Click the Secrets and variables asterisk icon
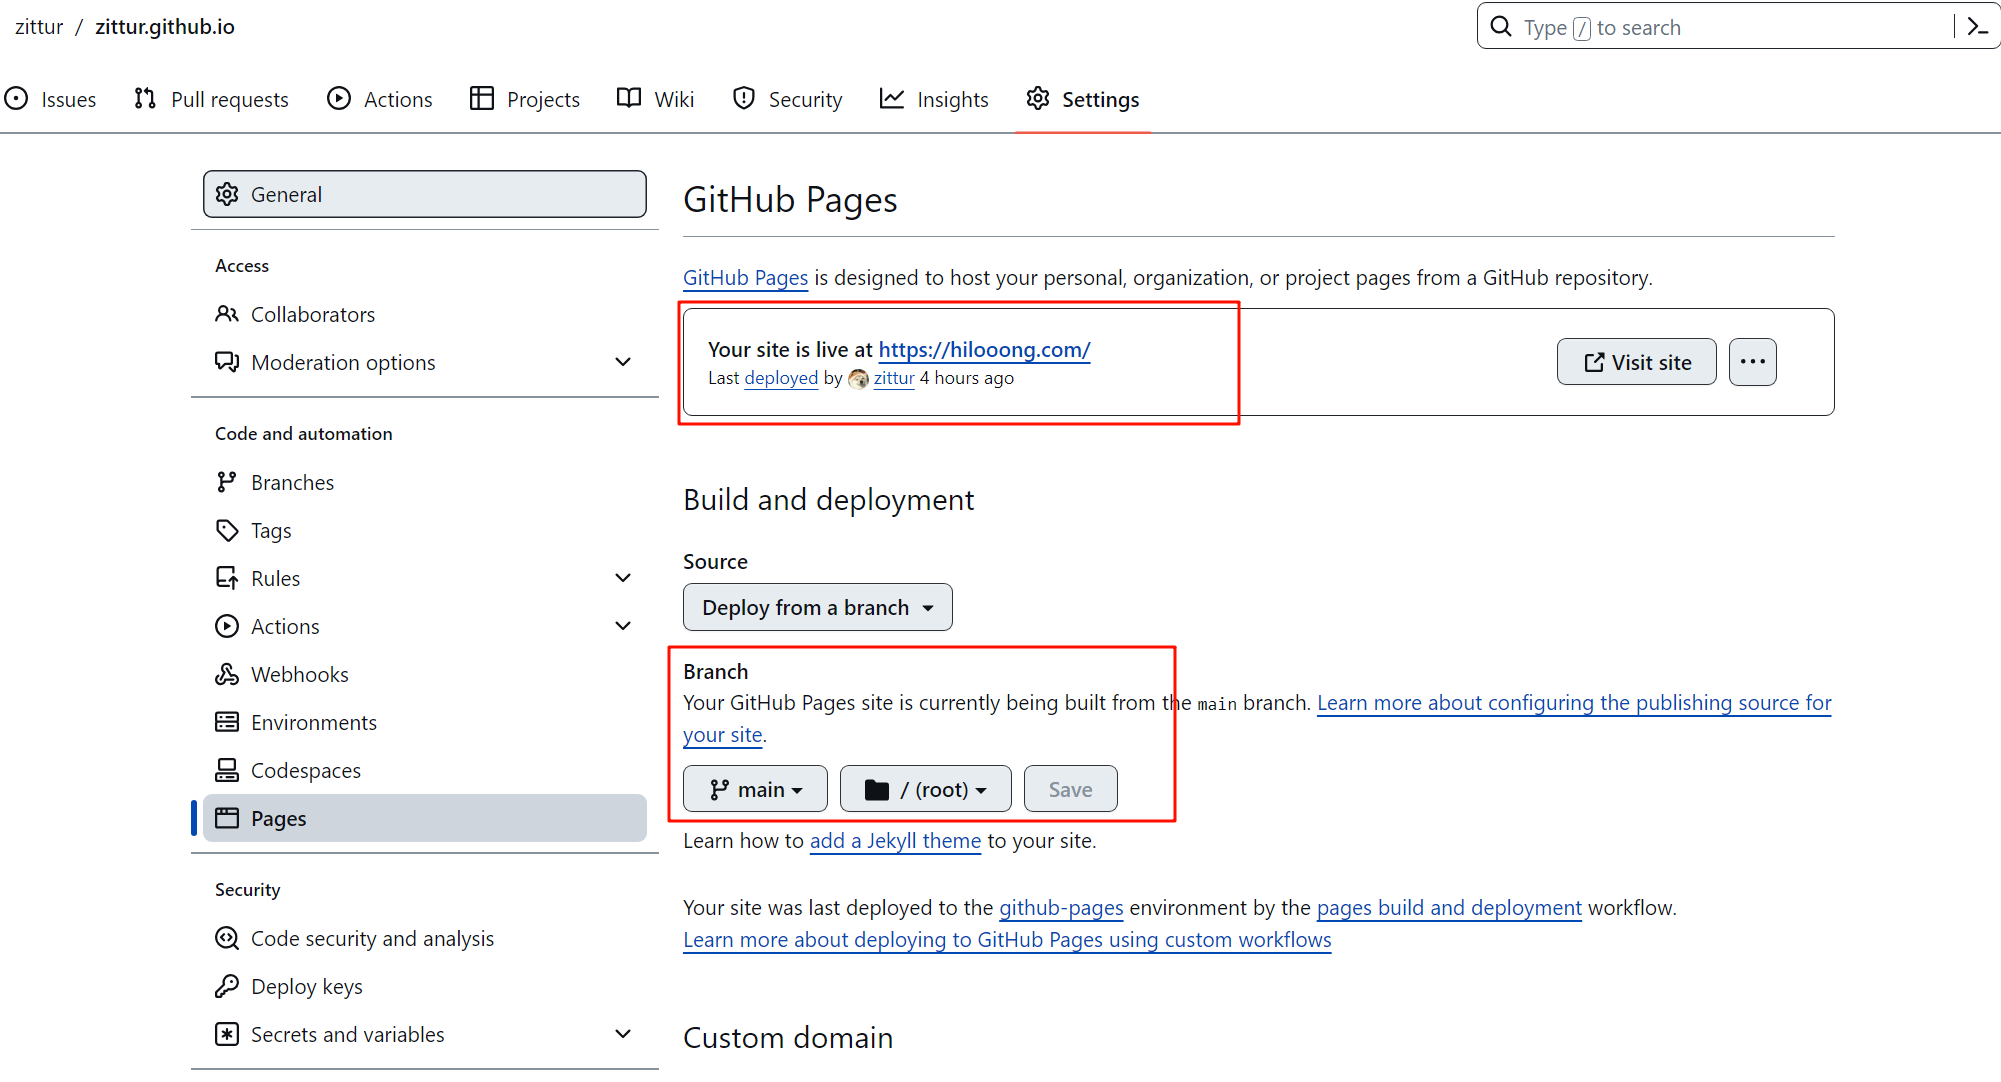This screenshot has height=1082, width=2001. pos(227,1034)
